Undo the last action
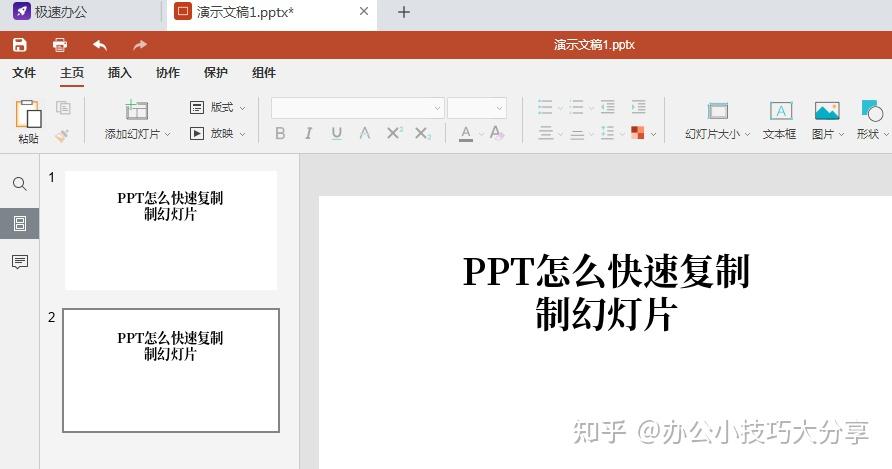Image resolution: width=892 pixels, height=469 pixels. click(100, 45)
